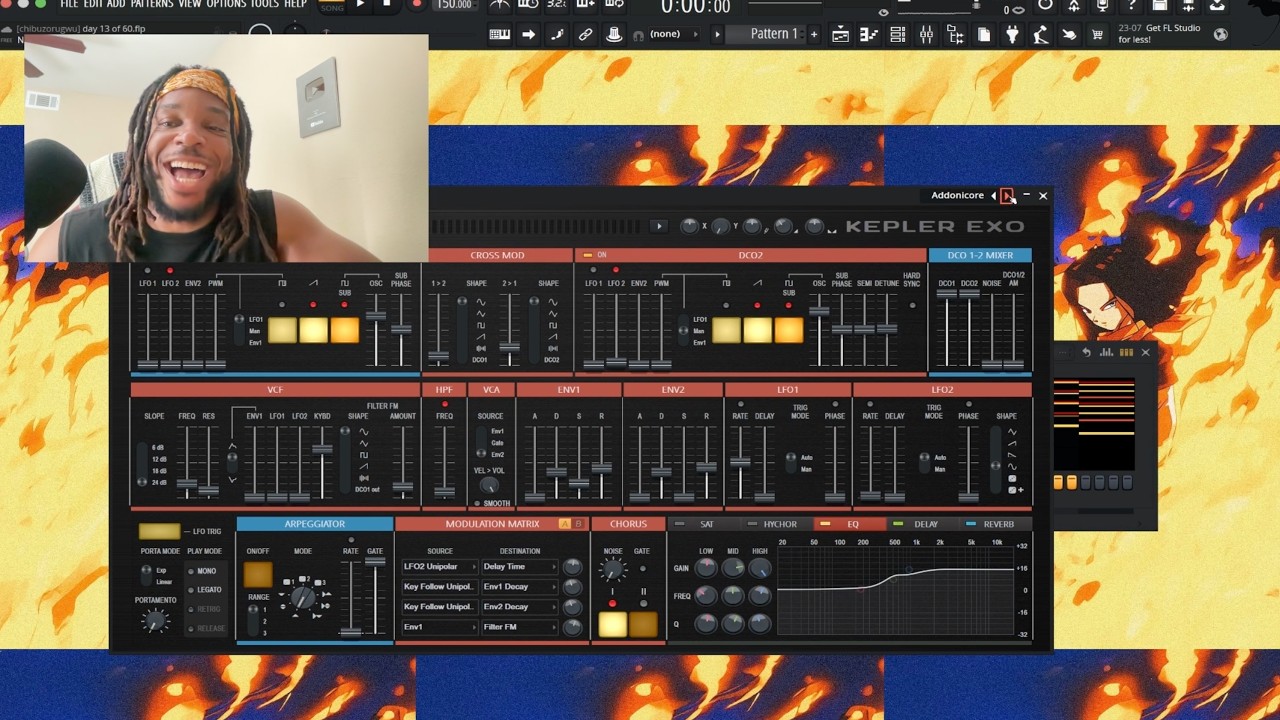The image size is (1280, 720).
Task: Open the LFO2 Unipolar source dropdown
Action: tap(439, 567)
